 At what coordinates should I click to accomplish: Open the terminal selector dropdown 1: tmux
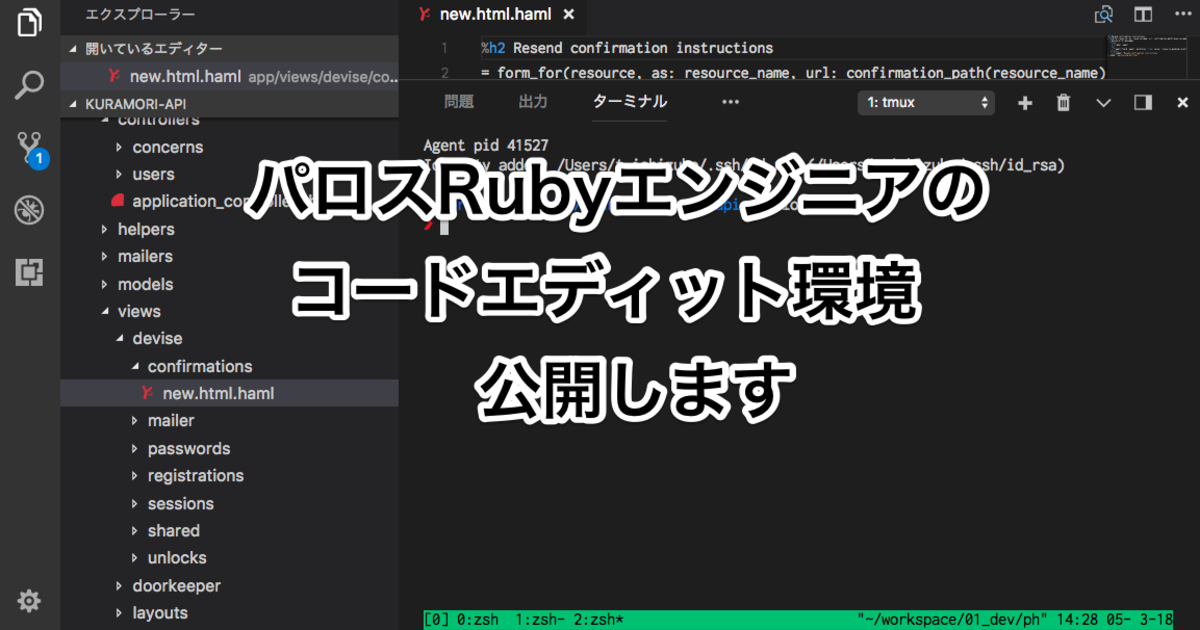coord(926,102)
